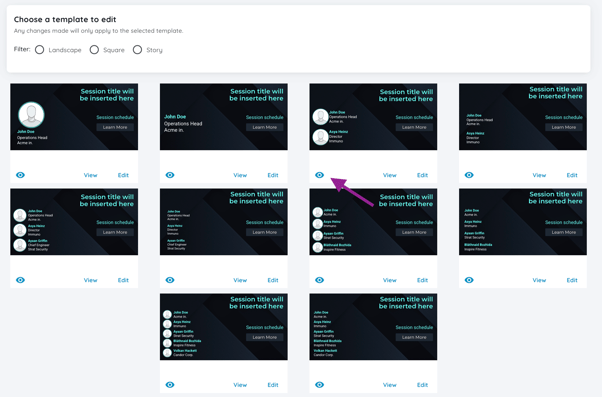Open thumbnail of five-speaker text-only template
The height and width of the screenshot is (397, 602).
373,327
